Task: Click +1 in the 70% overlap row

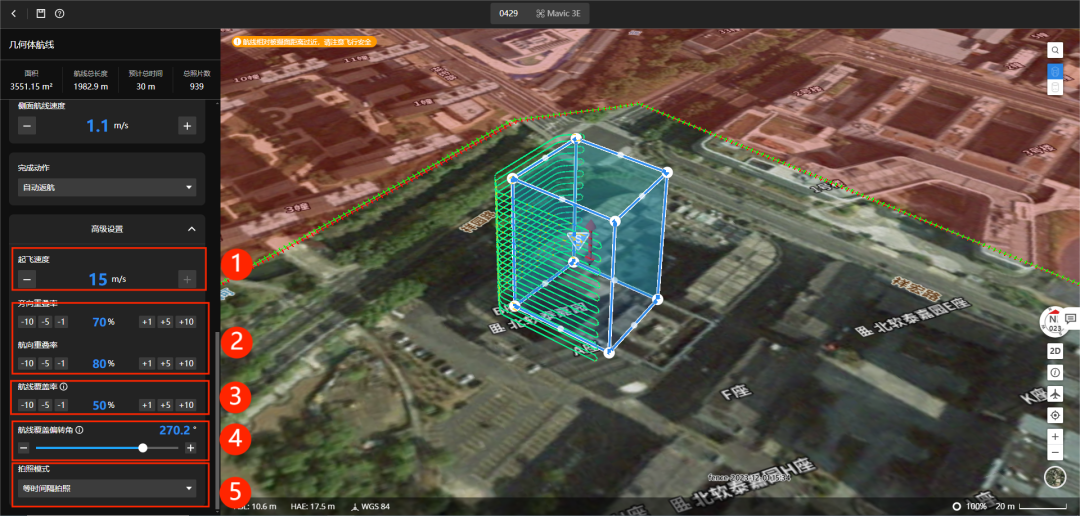Action: click(147, 322)
